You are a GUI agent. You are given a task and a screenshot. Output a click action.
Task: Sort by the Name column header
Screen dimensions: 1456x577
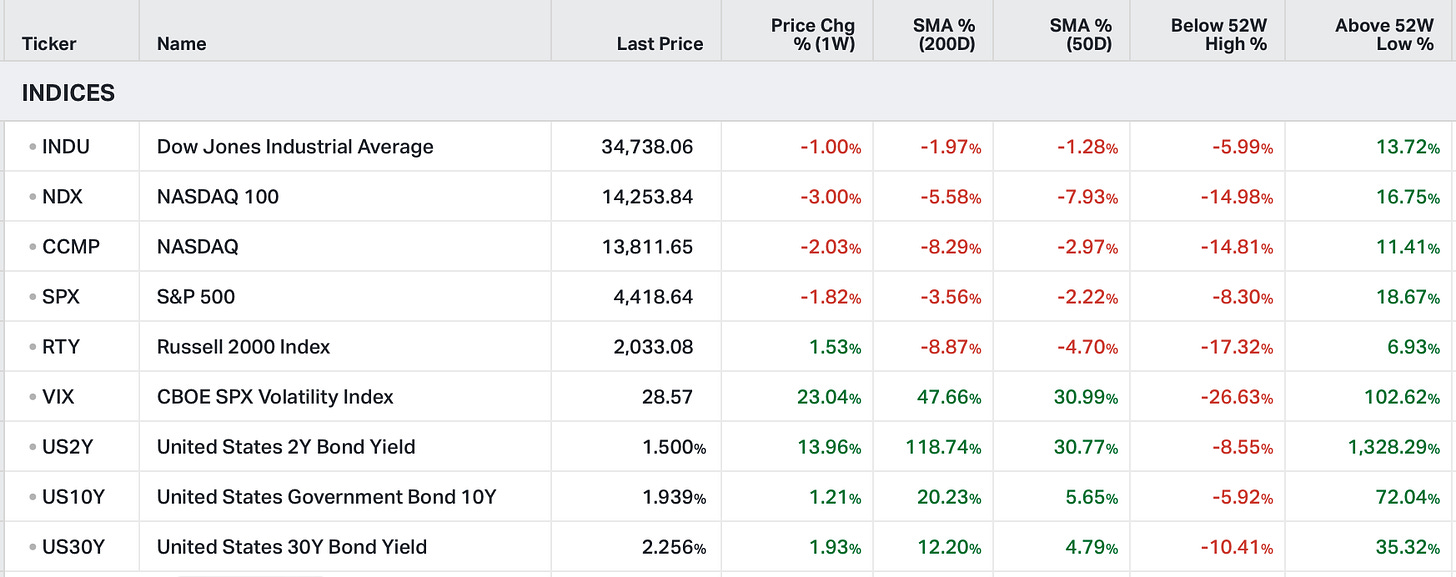tap(181, 44)
